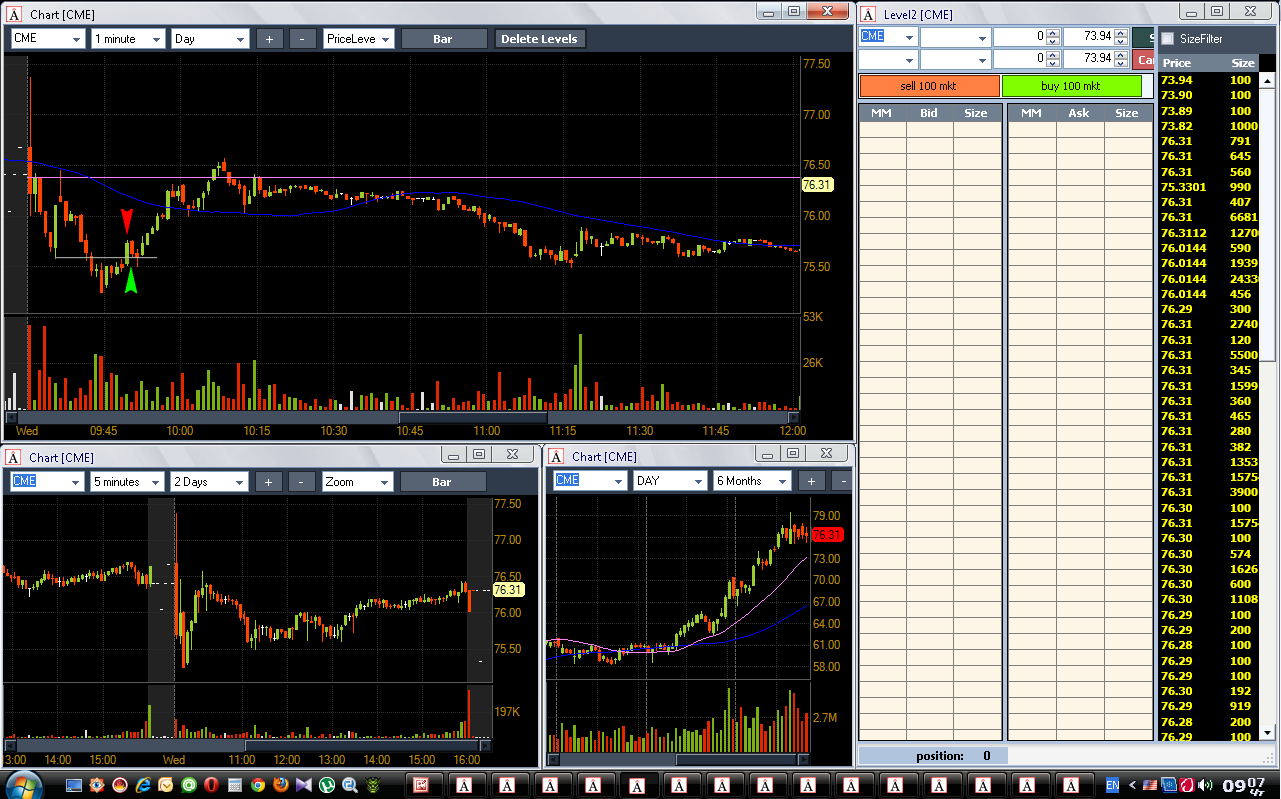Click the Delete Levels button
Viewport: 1281px width, 799px height.
[539, 39]
